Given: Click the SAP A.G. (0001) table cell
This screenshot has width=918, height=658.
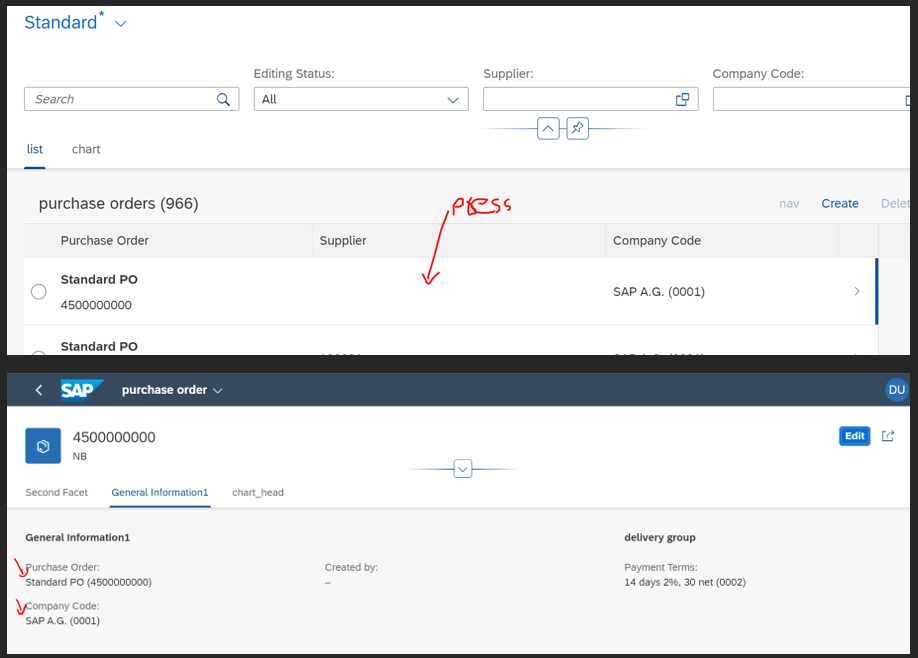Looking at the screenshot, I should point(659,292).
